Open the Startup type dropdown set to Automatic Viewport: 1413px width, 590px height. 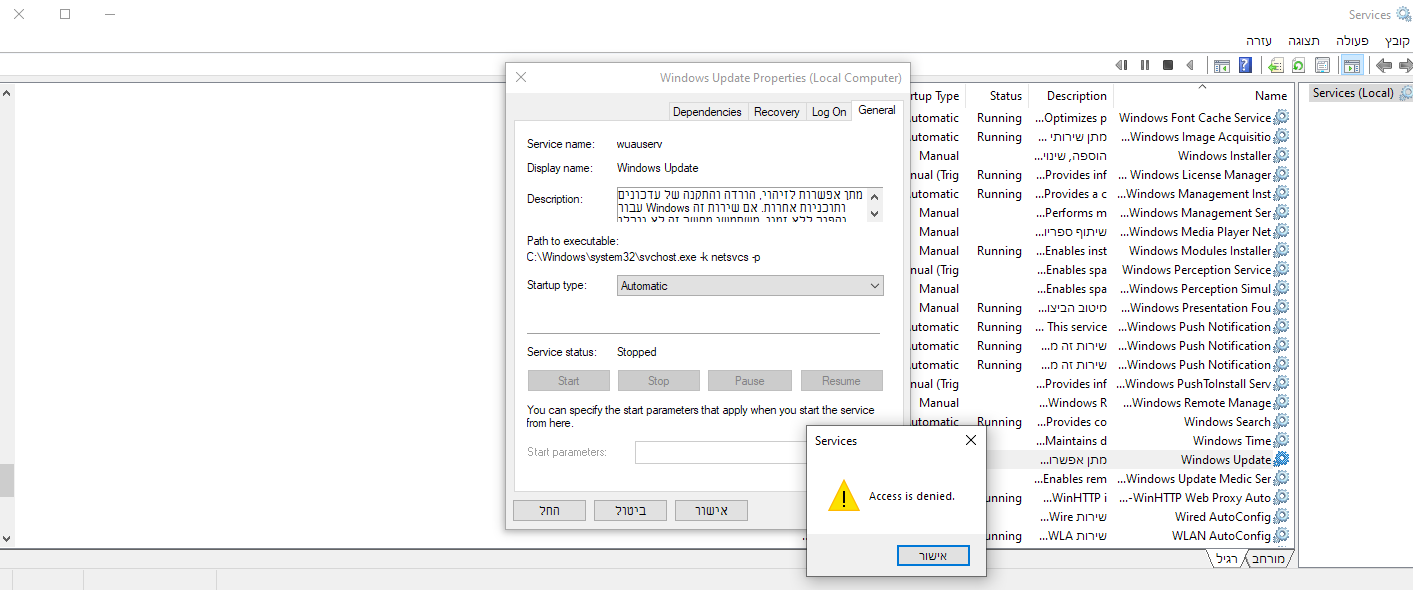(x=750, y=286)
